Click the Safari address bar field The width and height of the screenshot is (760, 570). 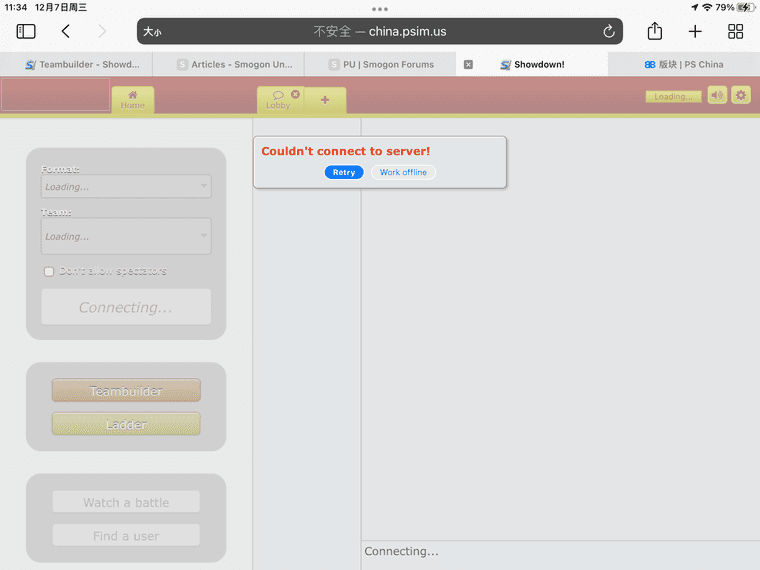(x=380, y=31)
